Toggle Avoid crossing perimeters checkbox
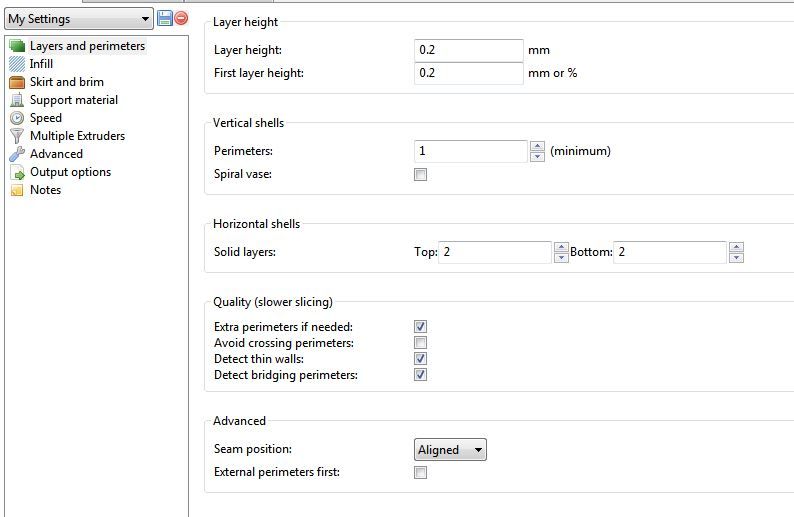This screenshot has width=794, height=517. click(x=420, y=343)
